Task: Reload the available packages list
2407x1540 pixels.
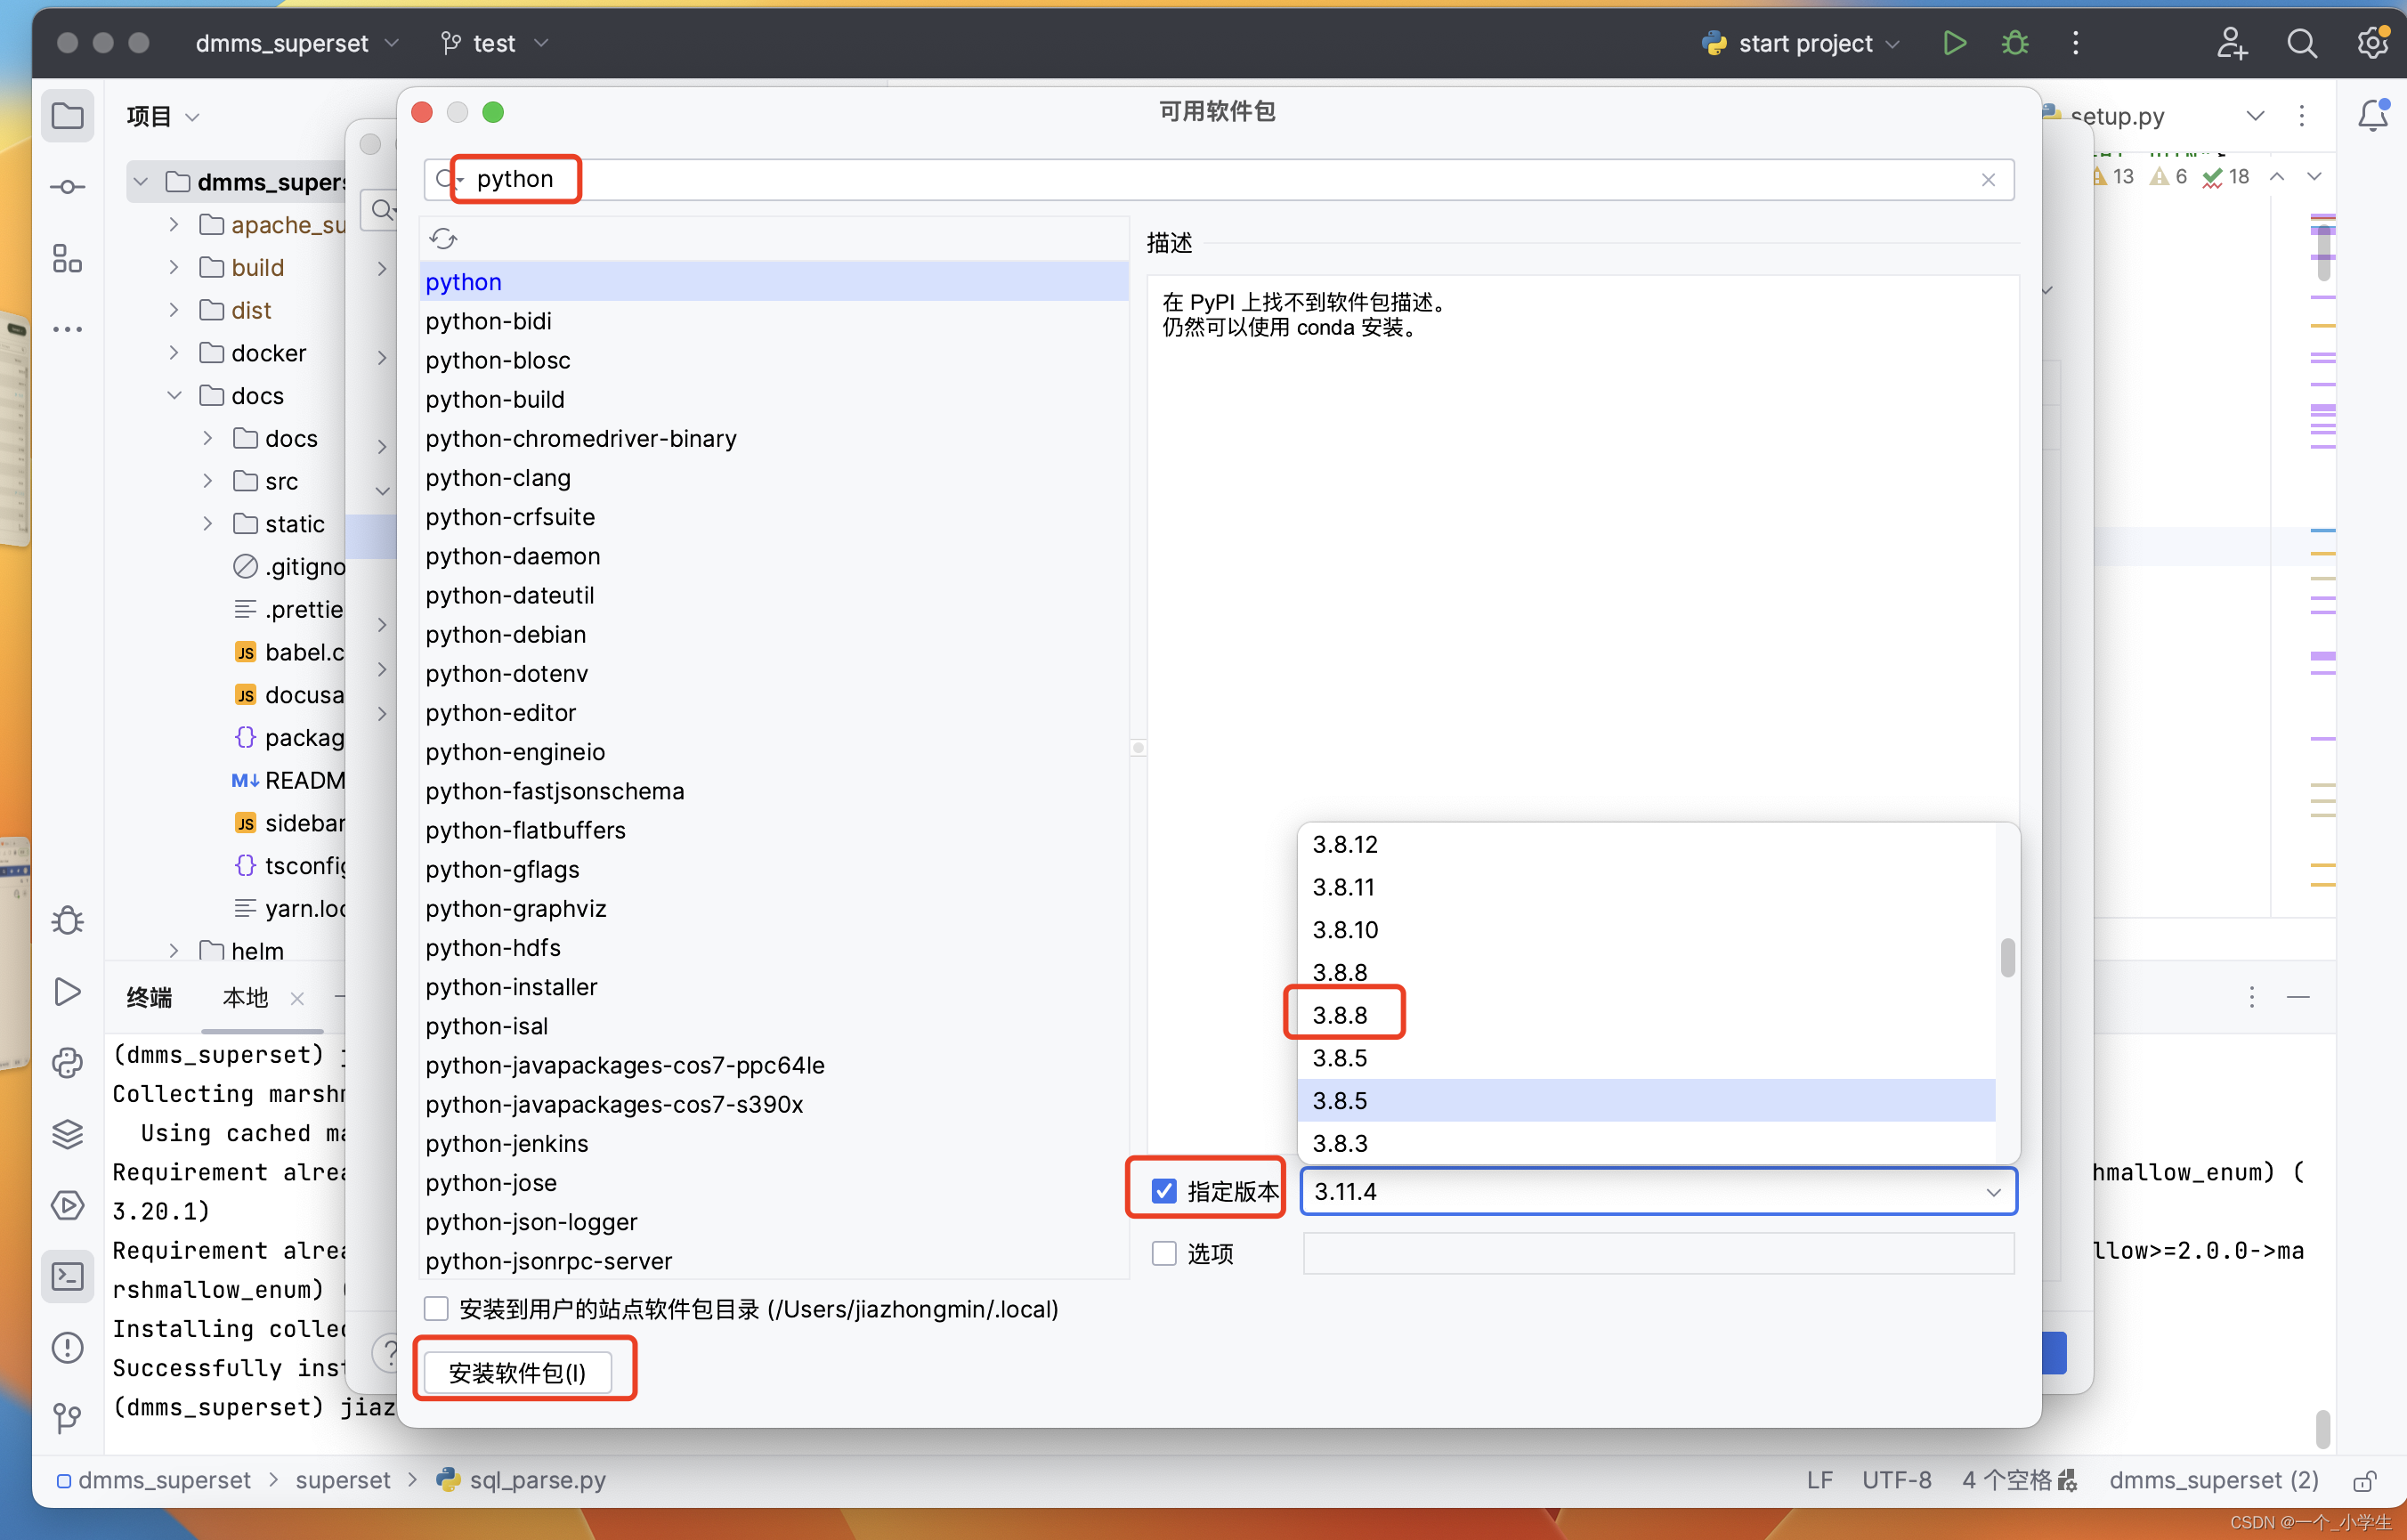Action: [443, 239]
